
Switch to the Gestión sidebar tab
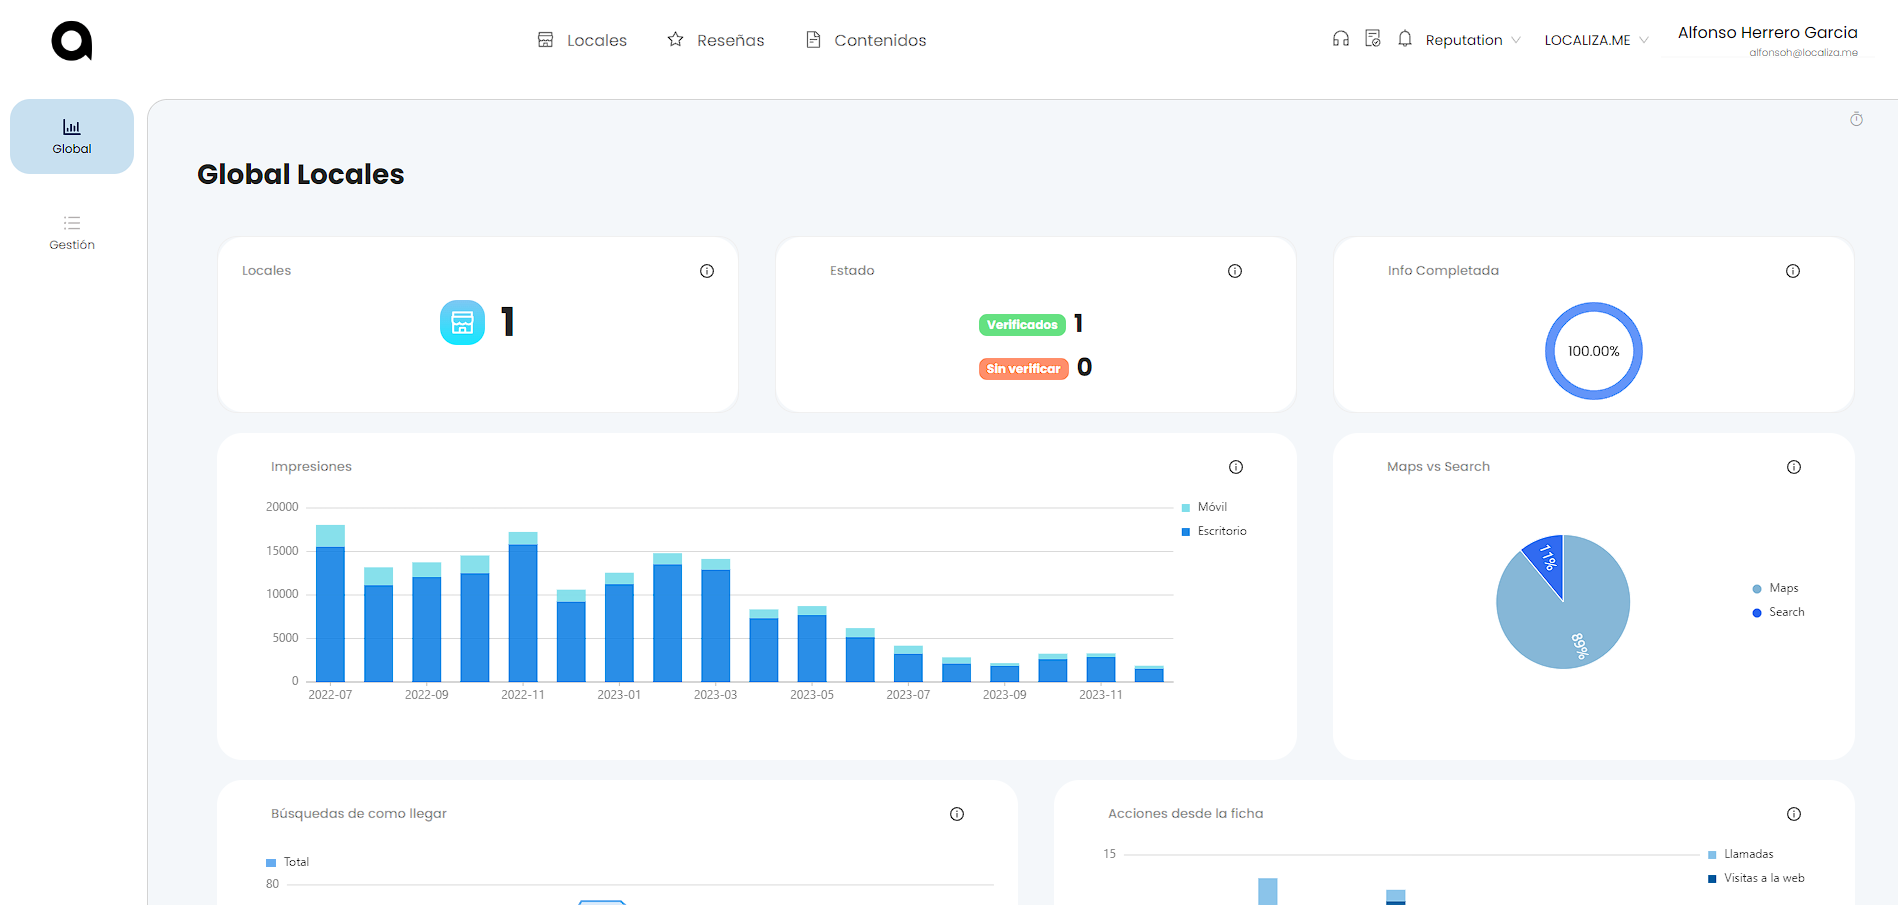[72, 233]
